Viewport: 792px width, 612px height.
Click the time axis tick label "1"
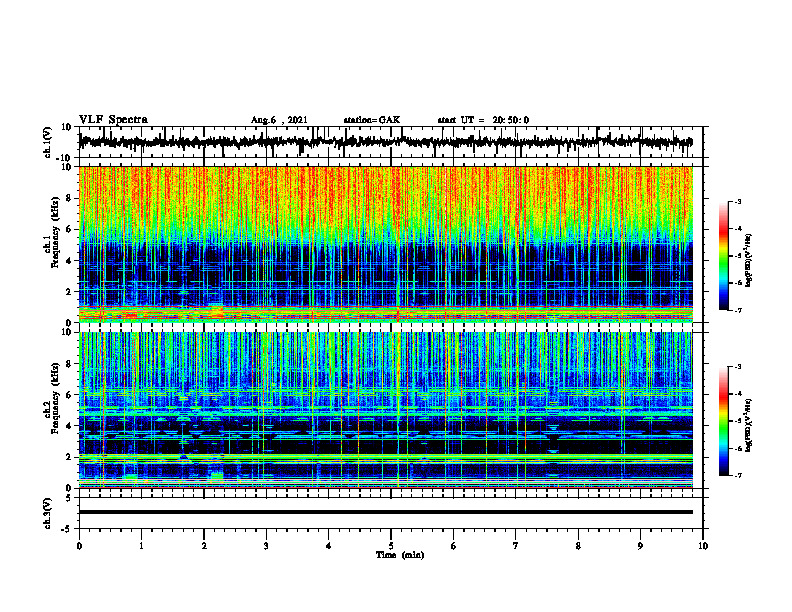(141, 546)
